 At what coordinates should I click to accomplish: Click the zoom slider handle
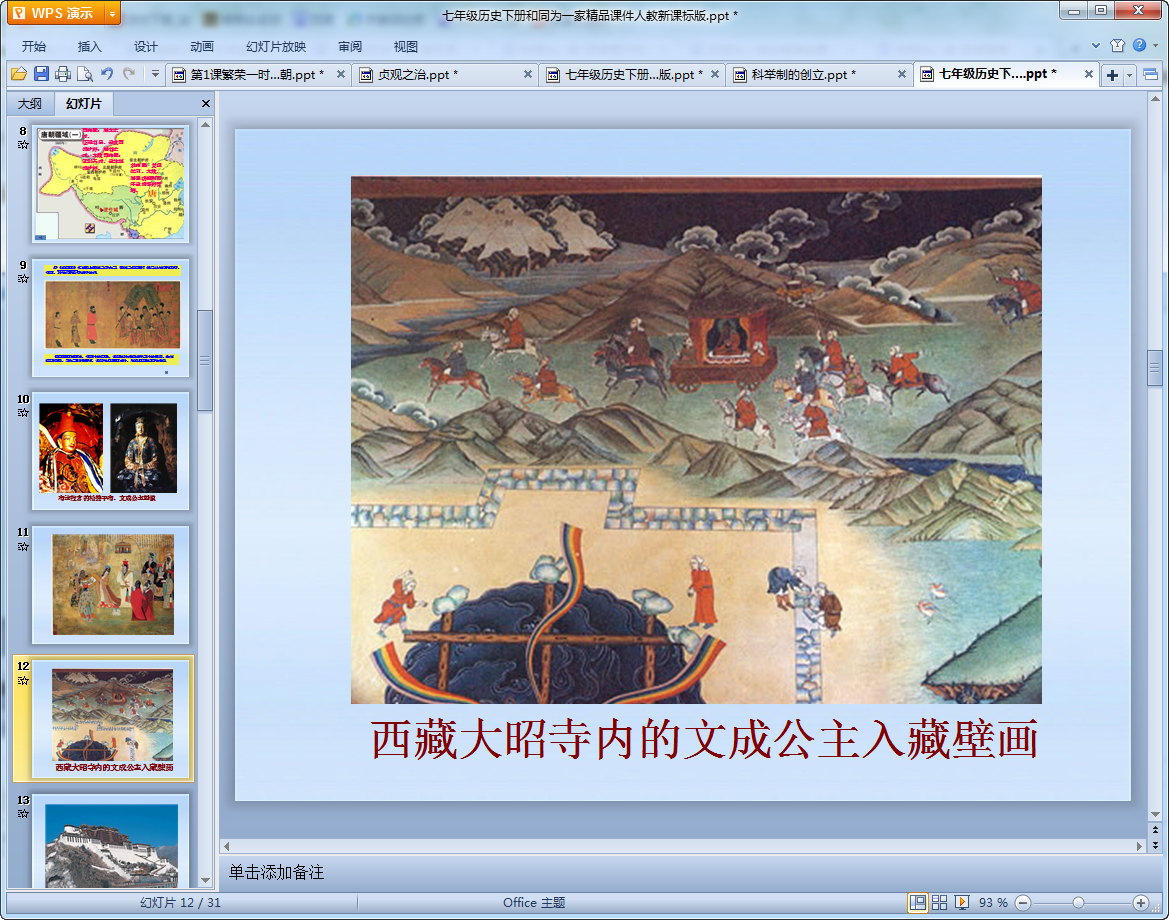coord(1078,903)
